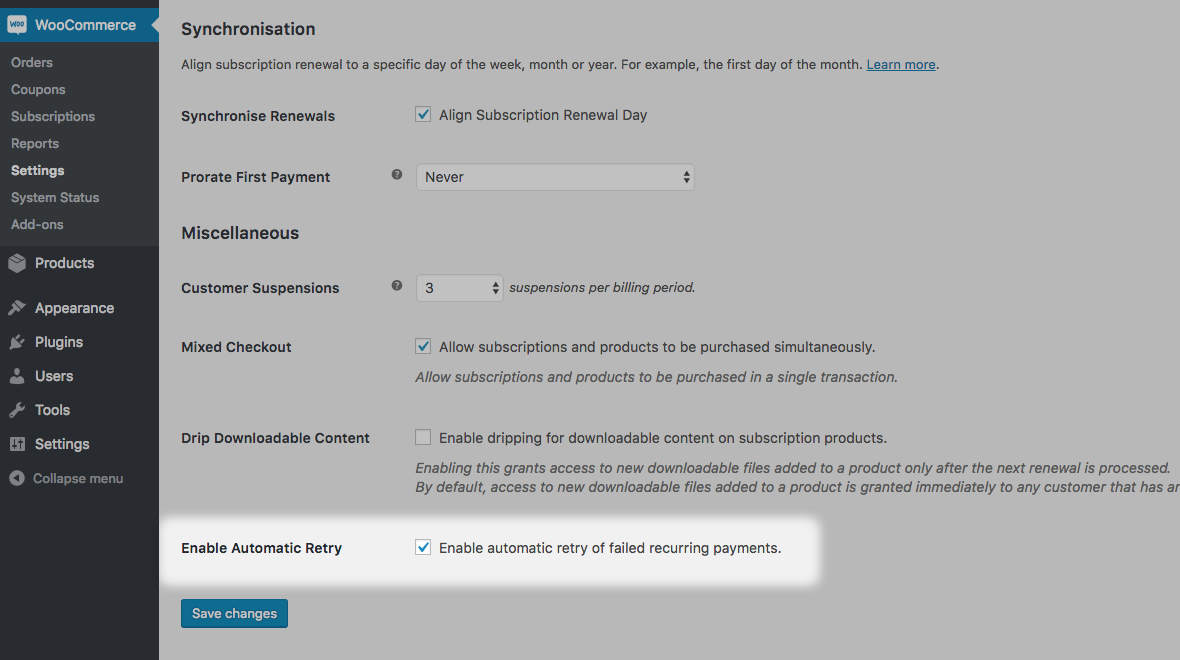
Task: Click the Plugins plug icon
Action: pyautogui.click(x=17, y=342)
